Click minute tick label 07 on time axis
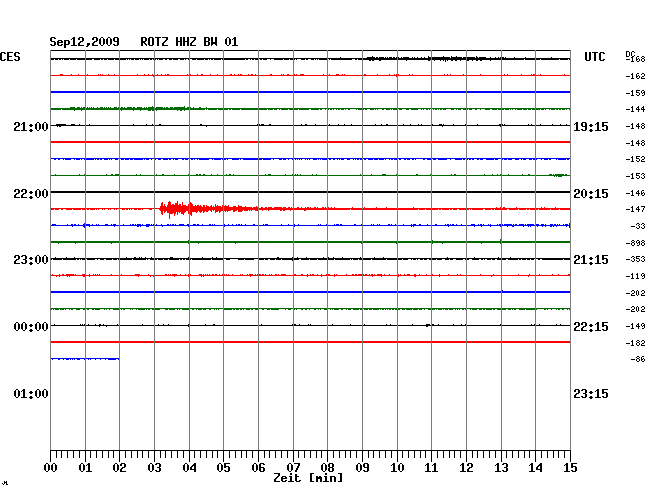The image size is (650, 494). pos(293,468)
